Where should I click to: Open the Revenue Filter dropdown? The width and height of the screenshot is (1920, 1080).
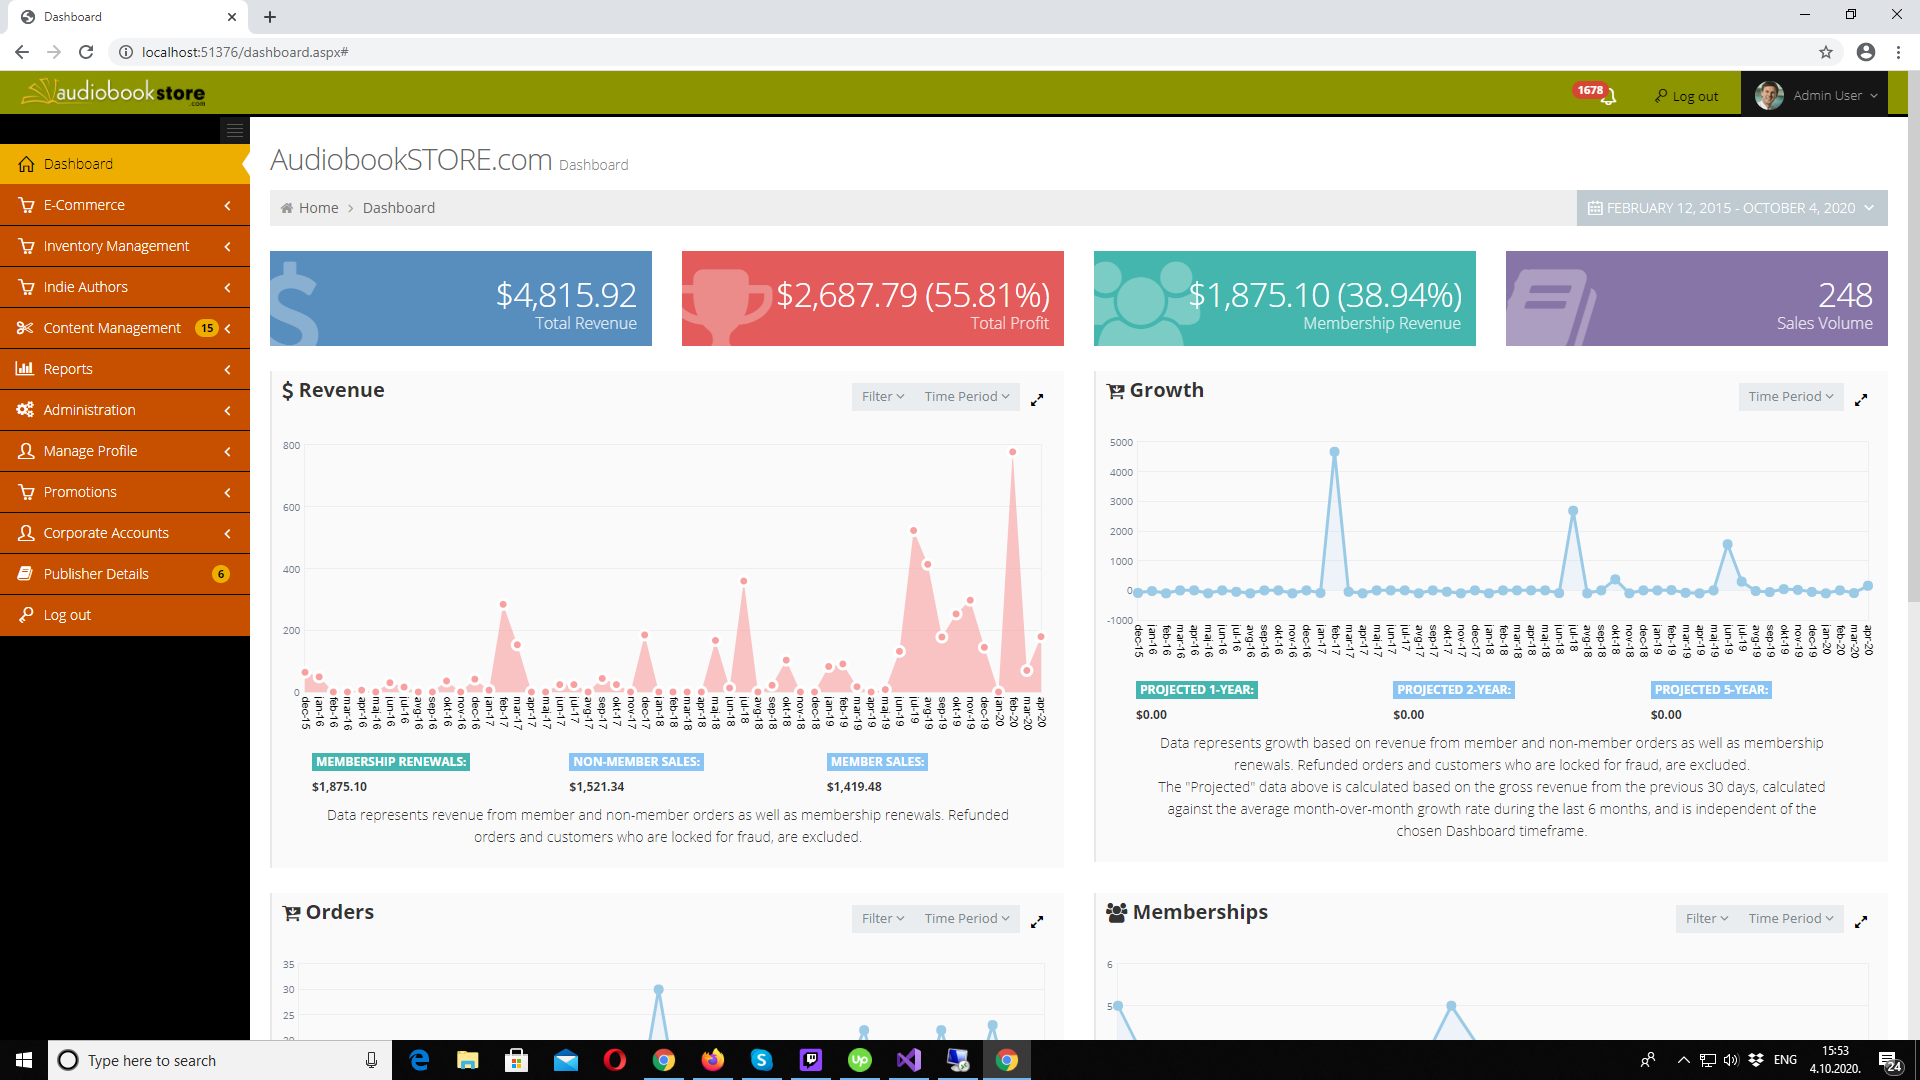883,397
